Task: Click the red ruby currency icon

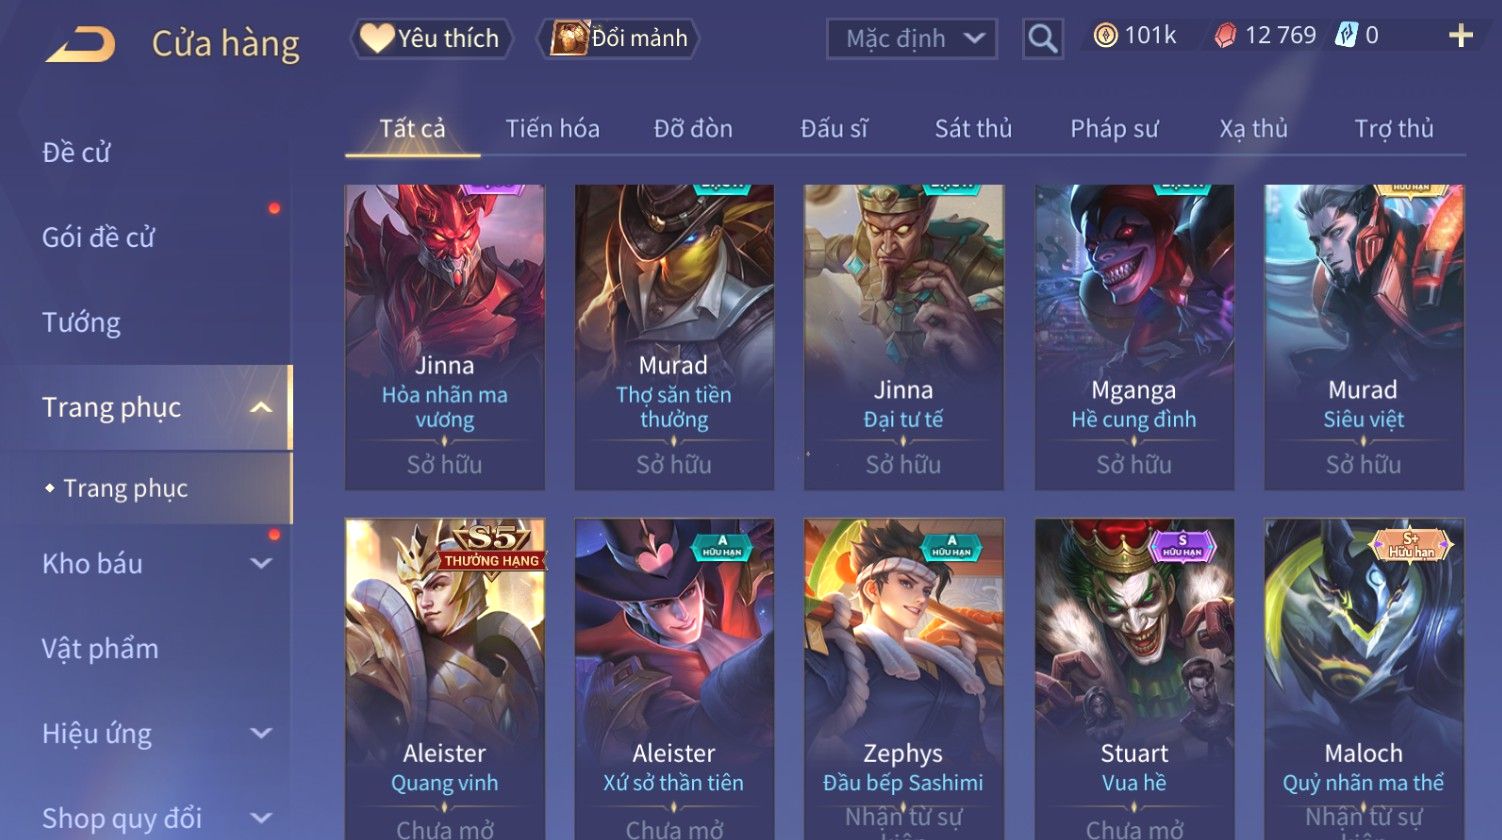Action: pyautogui.click(x=1225, y=36)
